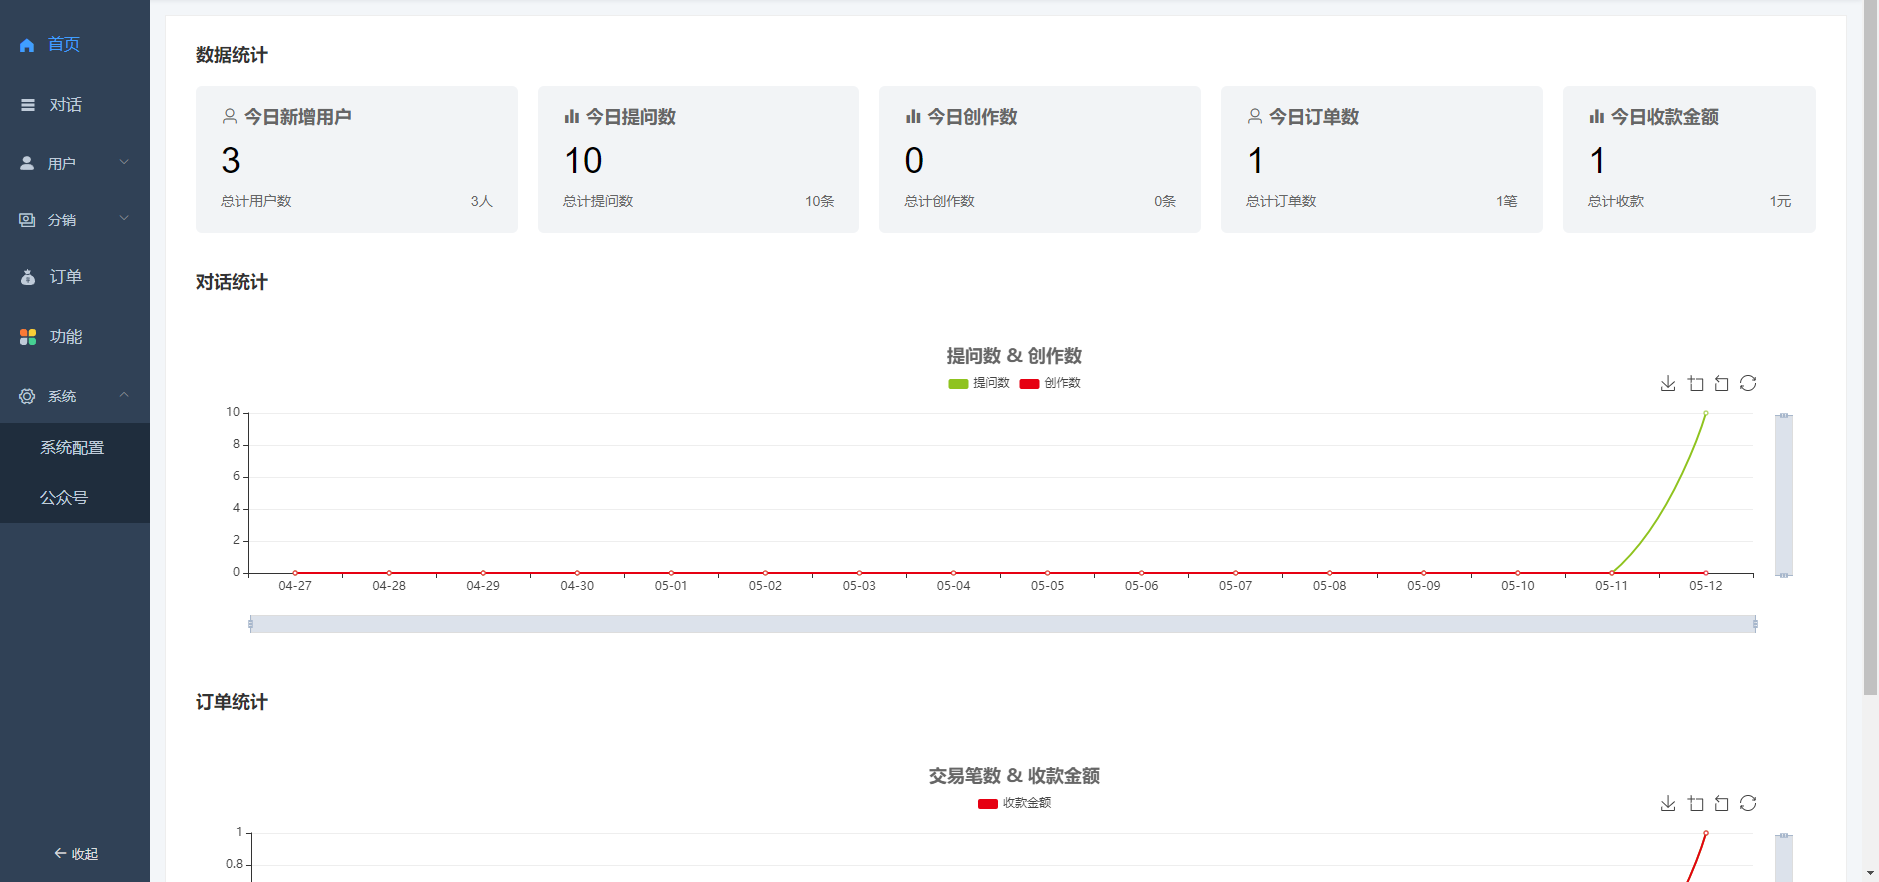Click the 今日收款金额 card title
Image resolution: width=1879 pixels, height=882 pixels.
(x=1665, y=117)
